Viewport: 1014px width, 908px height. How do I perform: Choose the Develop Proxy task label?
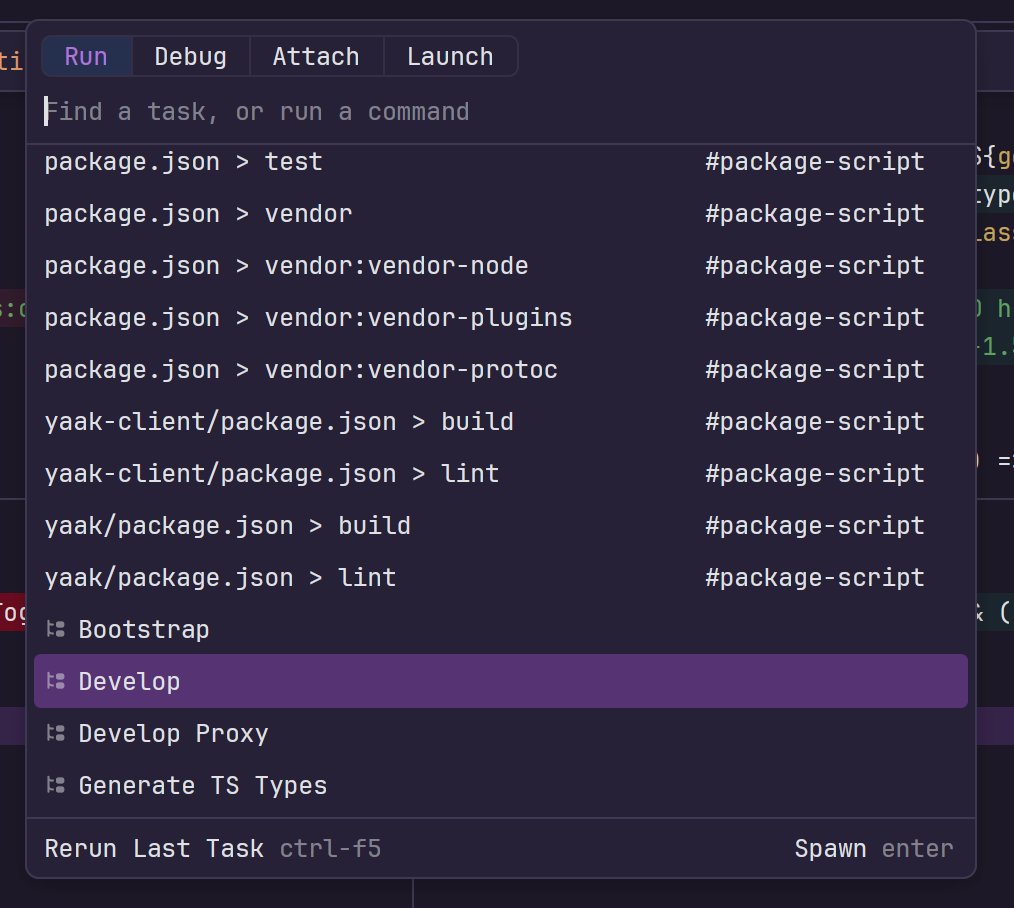pos(173,734)
